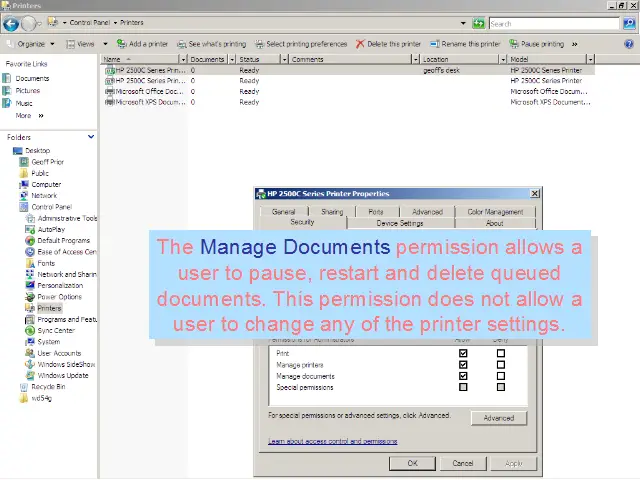This screenshot has height=480, width=640.
Task: Open User Accounts tree item
Action: point(53,353)
